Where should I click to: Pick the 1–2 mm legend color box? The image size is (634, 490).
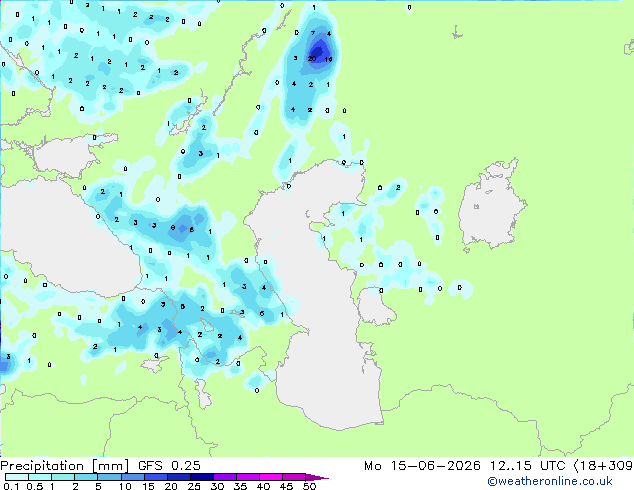63,477
